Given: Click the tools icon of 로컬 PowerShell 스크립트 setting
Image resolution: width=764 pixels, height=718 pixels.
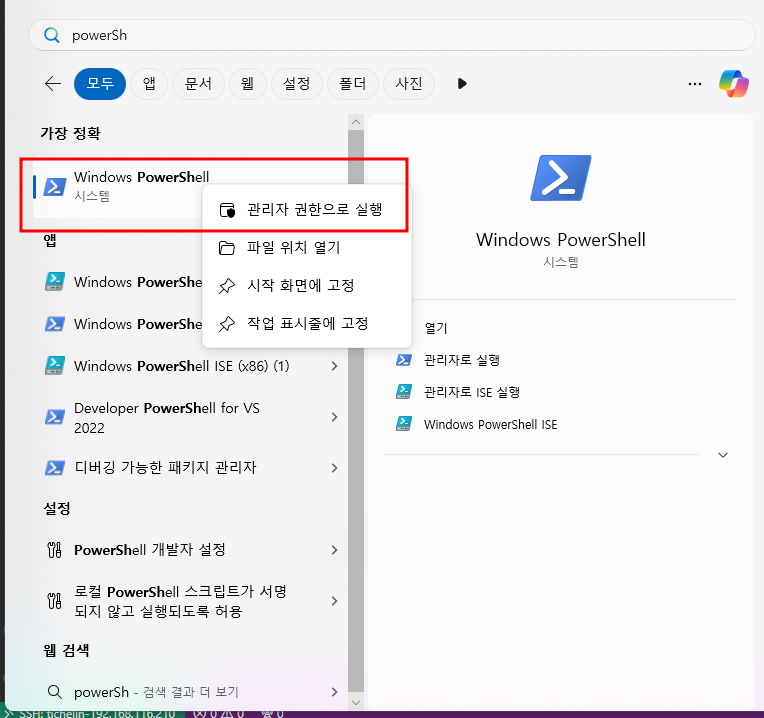Looking at the screenshot, I should click(54, 601).
